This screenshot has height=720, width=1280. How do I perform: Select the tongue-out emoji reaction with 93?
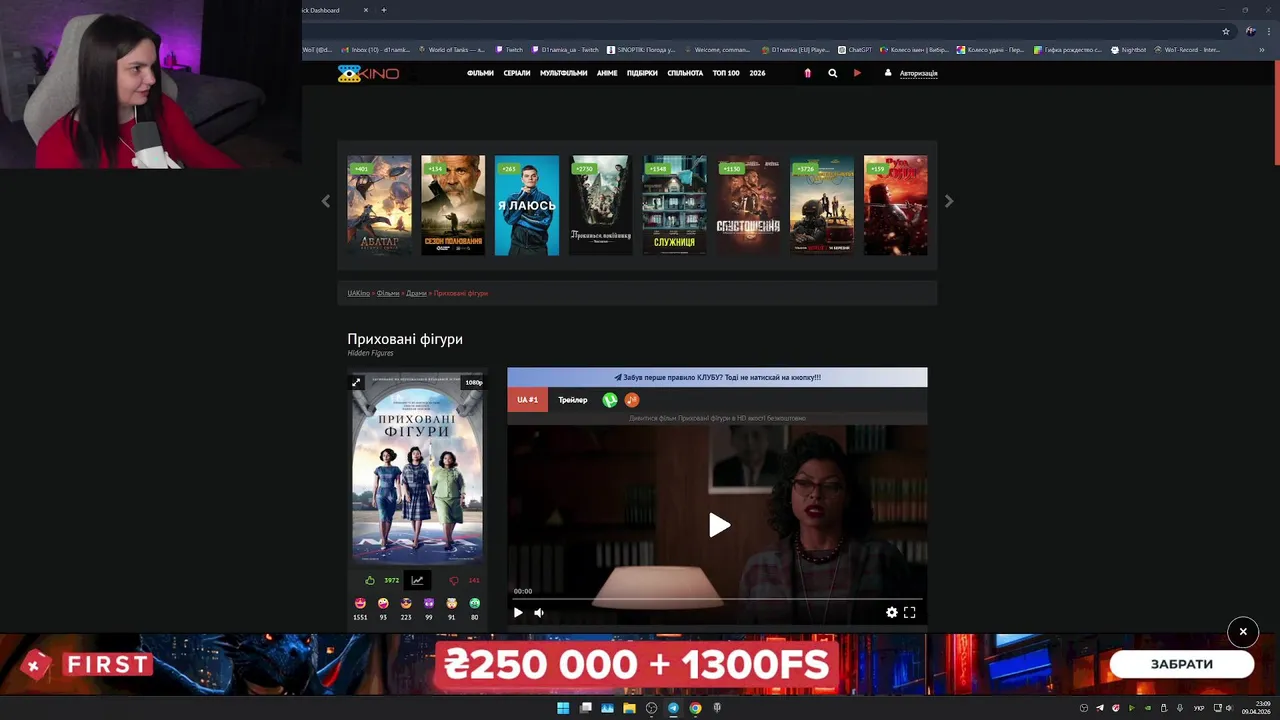pos(383,603)
